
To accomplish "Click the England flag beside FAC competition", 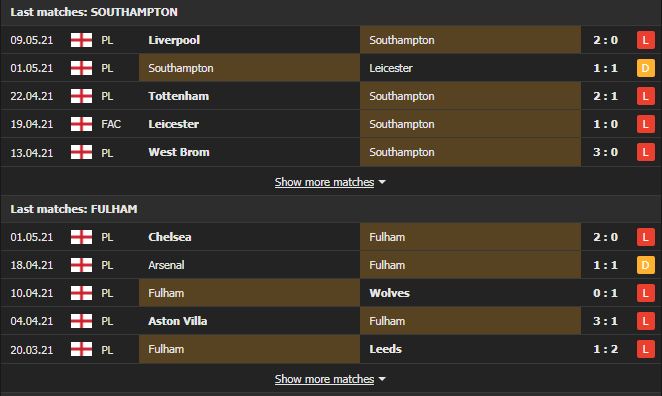I will point(81,124).
